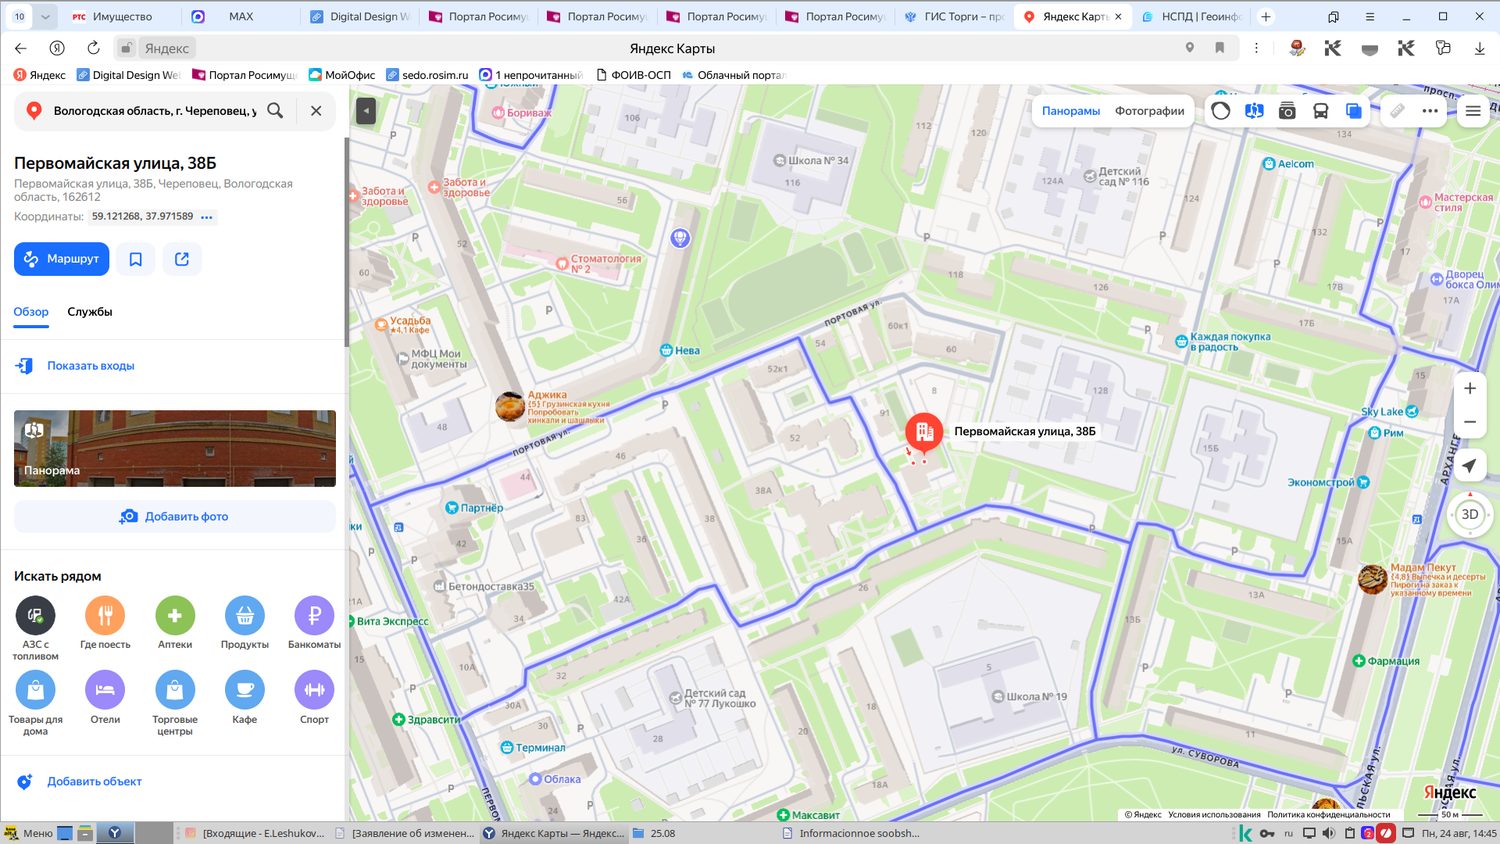1500x844 pixels.
Task: Click Добавить объект link
Action: 94,782
